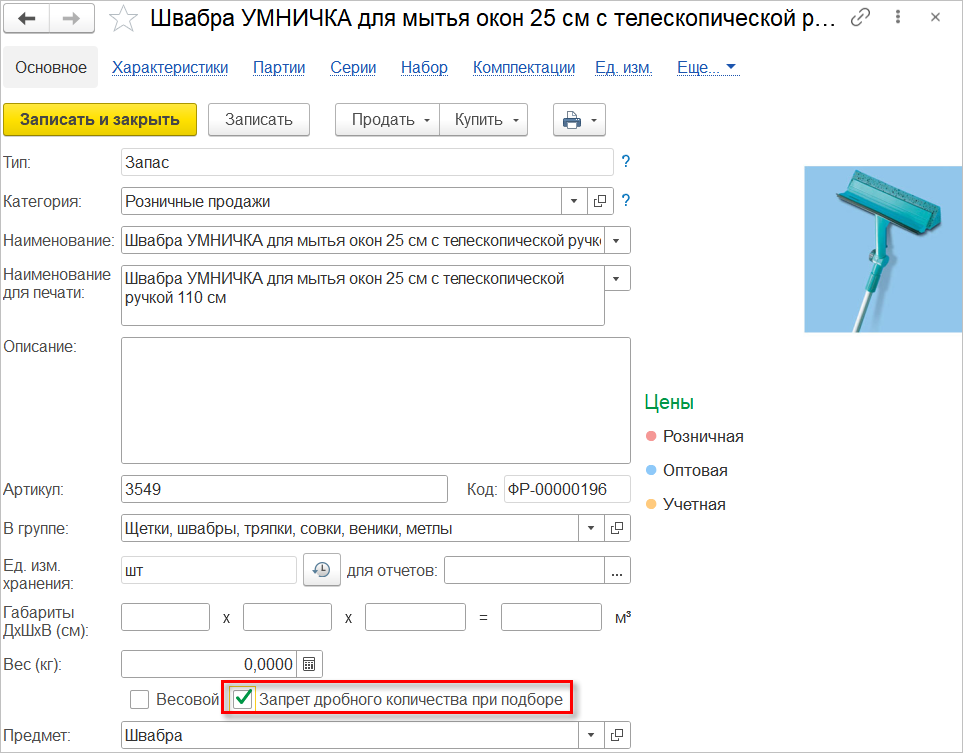Open the Предмет record with the open icon
963x753 pixels.
click(x=617, y=735)
